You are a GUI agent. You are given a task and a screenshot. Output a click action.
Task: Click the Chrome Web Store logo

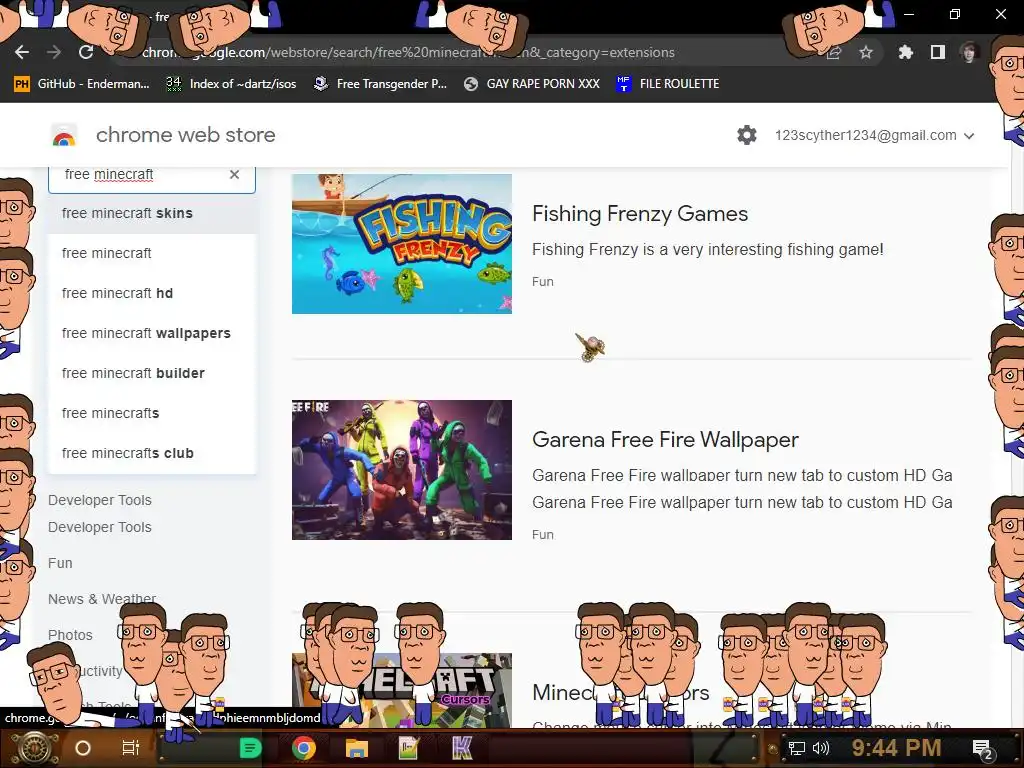pos(64,135)
